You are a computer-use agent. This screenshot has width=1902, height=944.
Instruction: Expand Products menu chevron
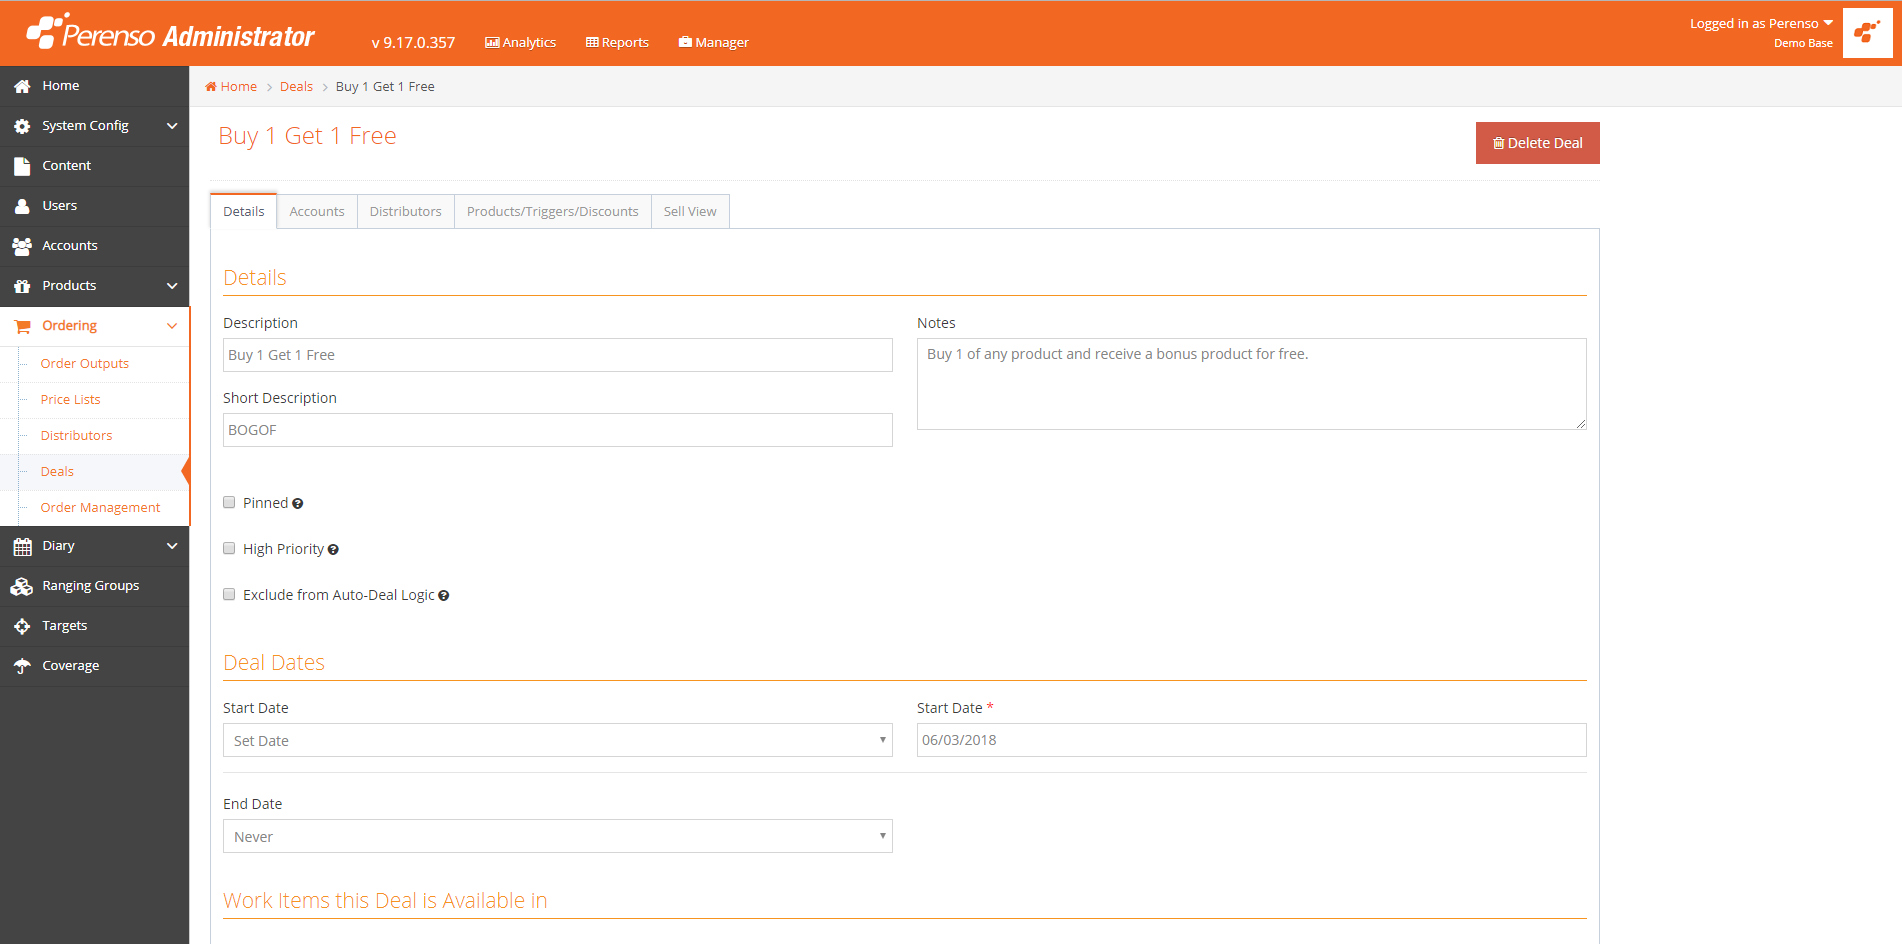172,286
